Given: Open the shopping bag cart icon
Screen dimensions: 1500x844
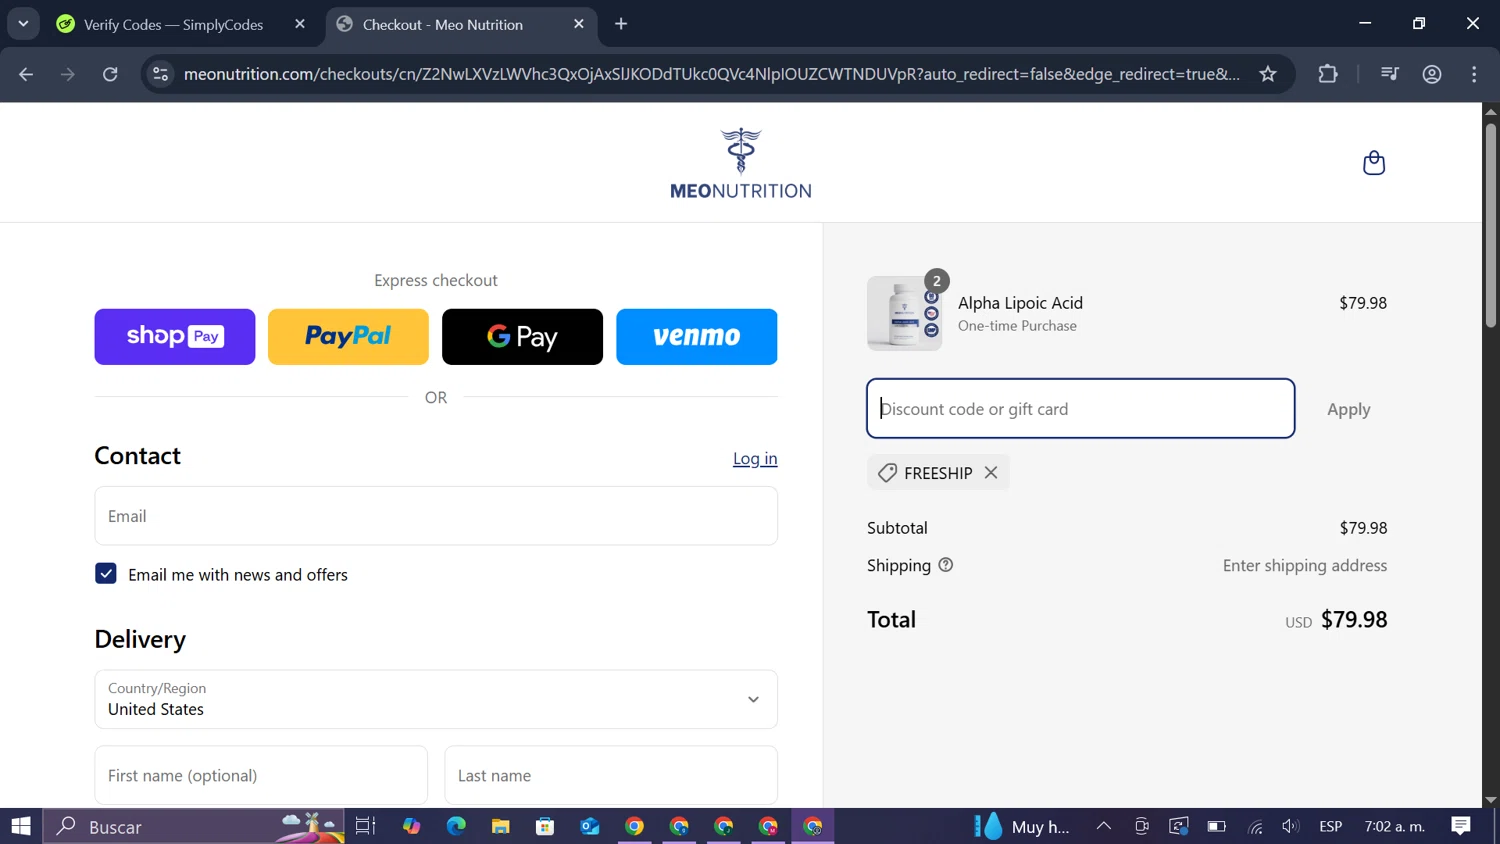Looking at the screenshot, I should (1374, 163).
